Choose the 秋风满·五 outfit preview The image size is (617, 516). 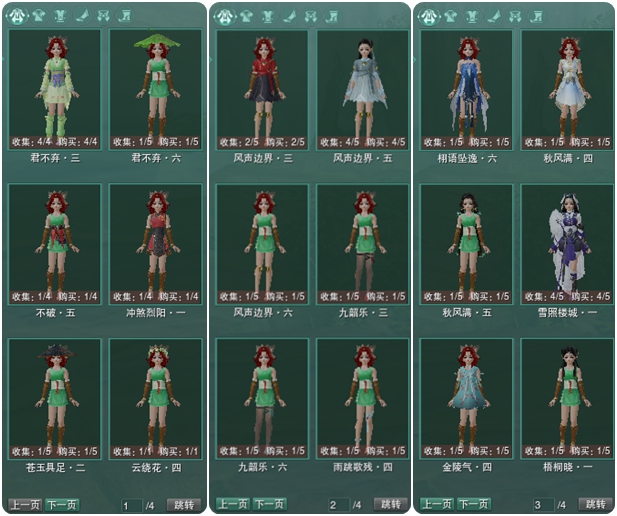(467, 244)
